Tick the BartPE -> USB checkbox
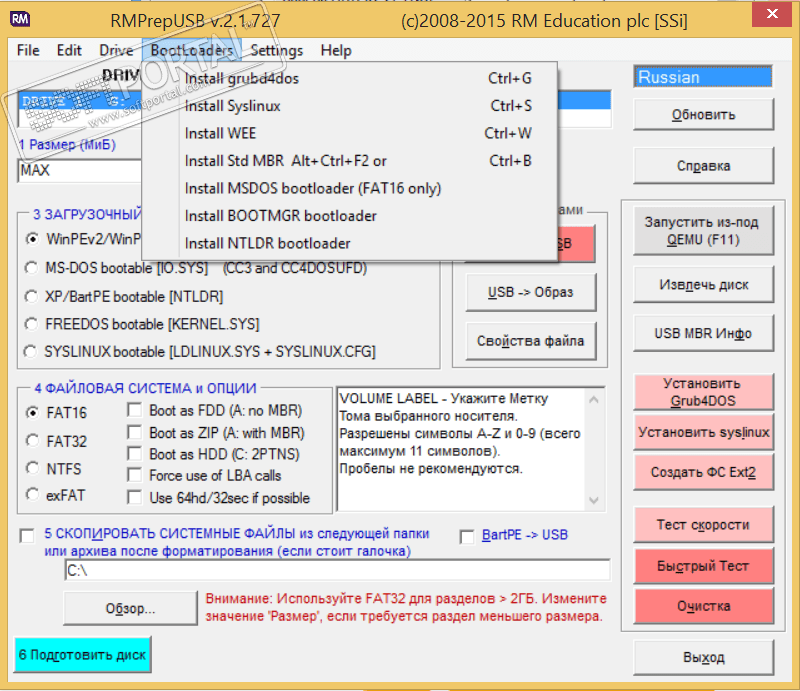This screenshot has height=691, width=800. 467,537
